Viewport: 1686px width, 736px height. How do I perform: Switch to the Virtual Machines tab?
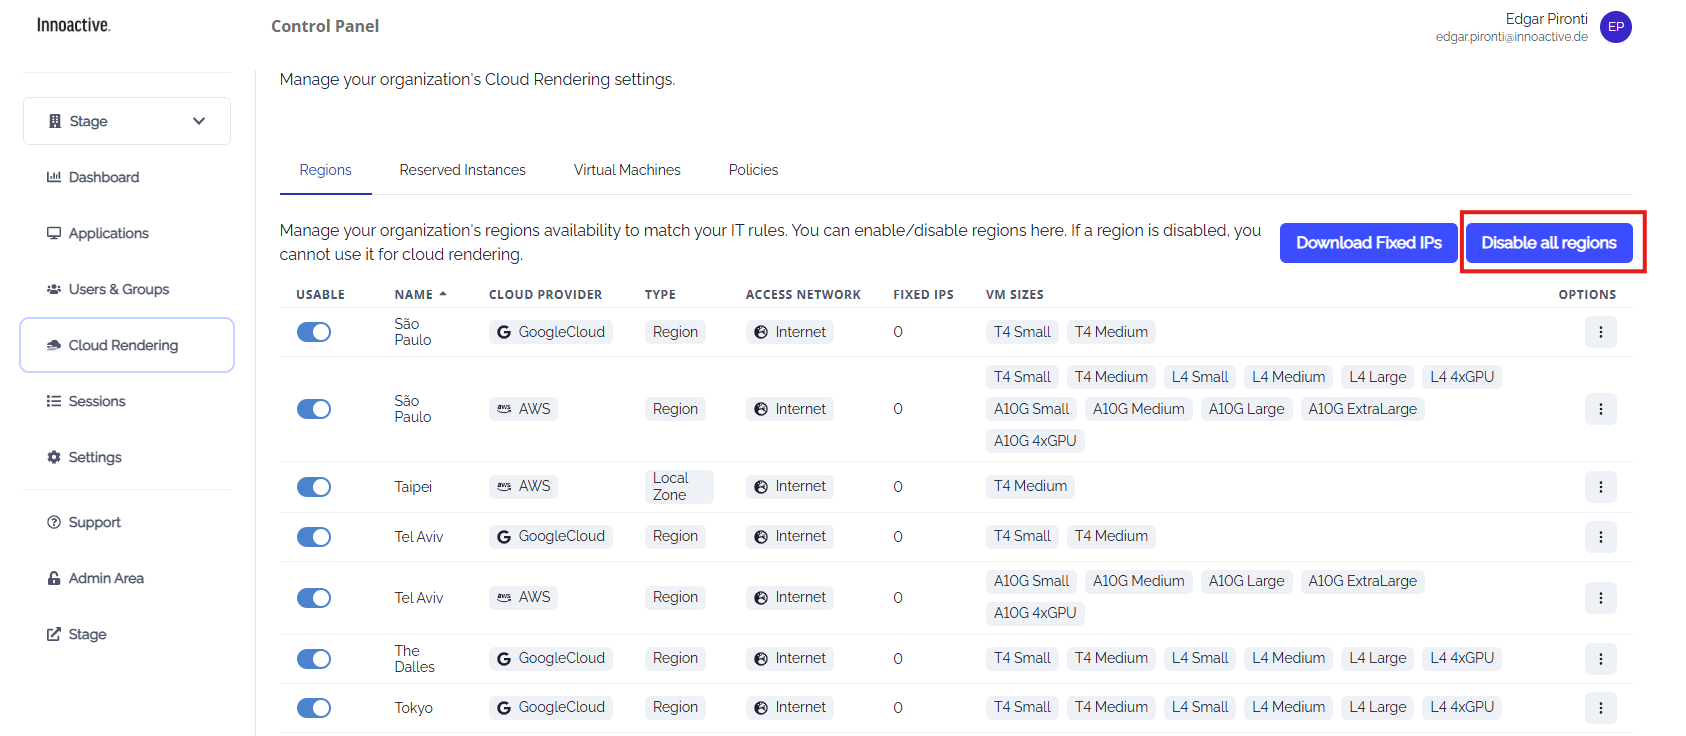point(627,170)
